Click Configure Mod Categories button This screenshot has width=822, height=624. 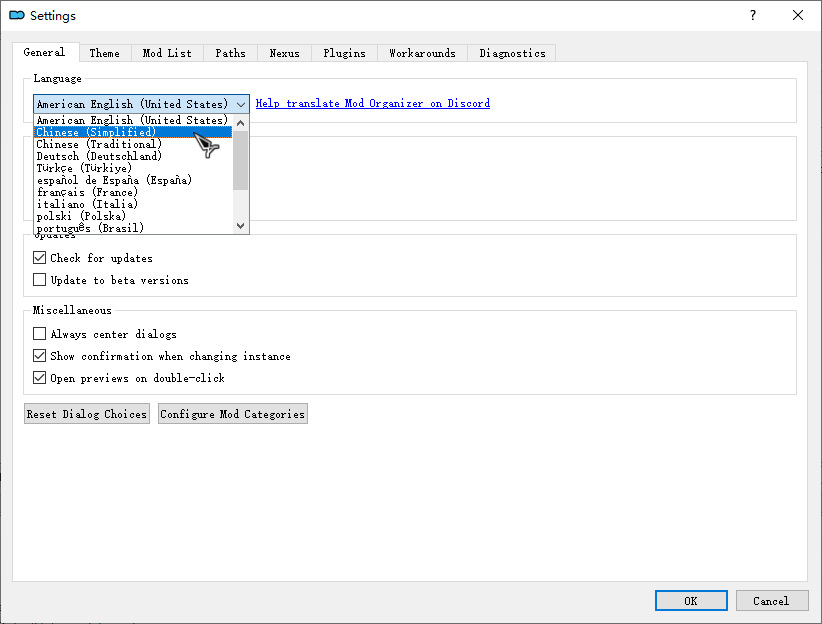[233, 414]
